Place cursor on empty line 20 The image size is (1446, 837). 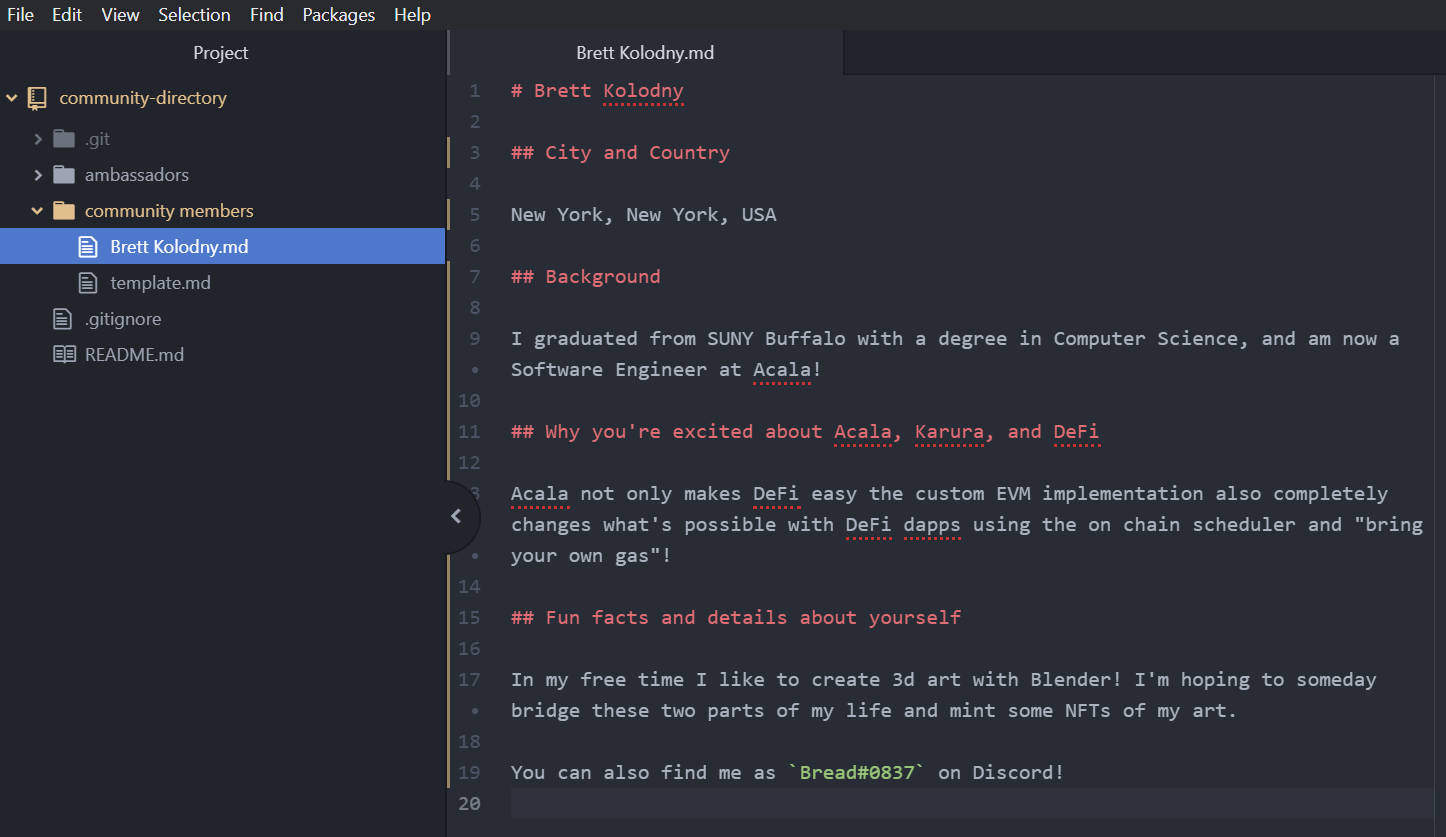(x=971, y=804)
